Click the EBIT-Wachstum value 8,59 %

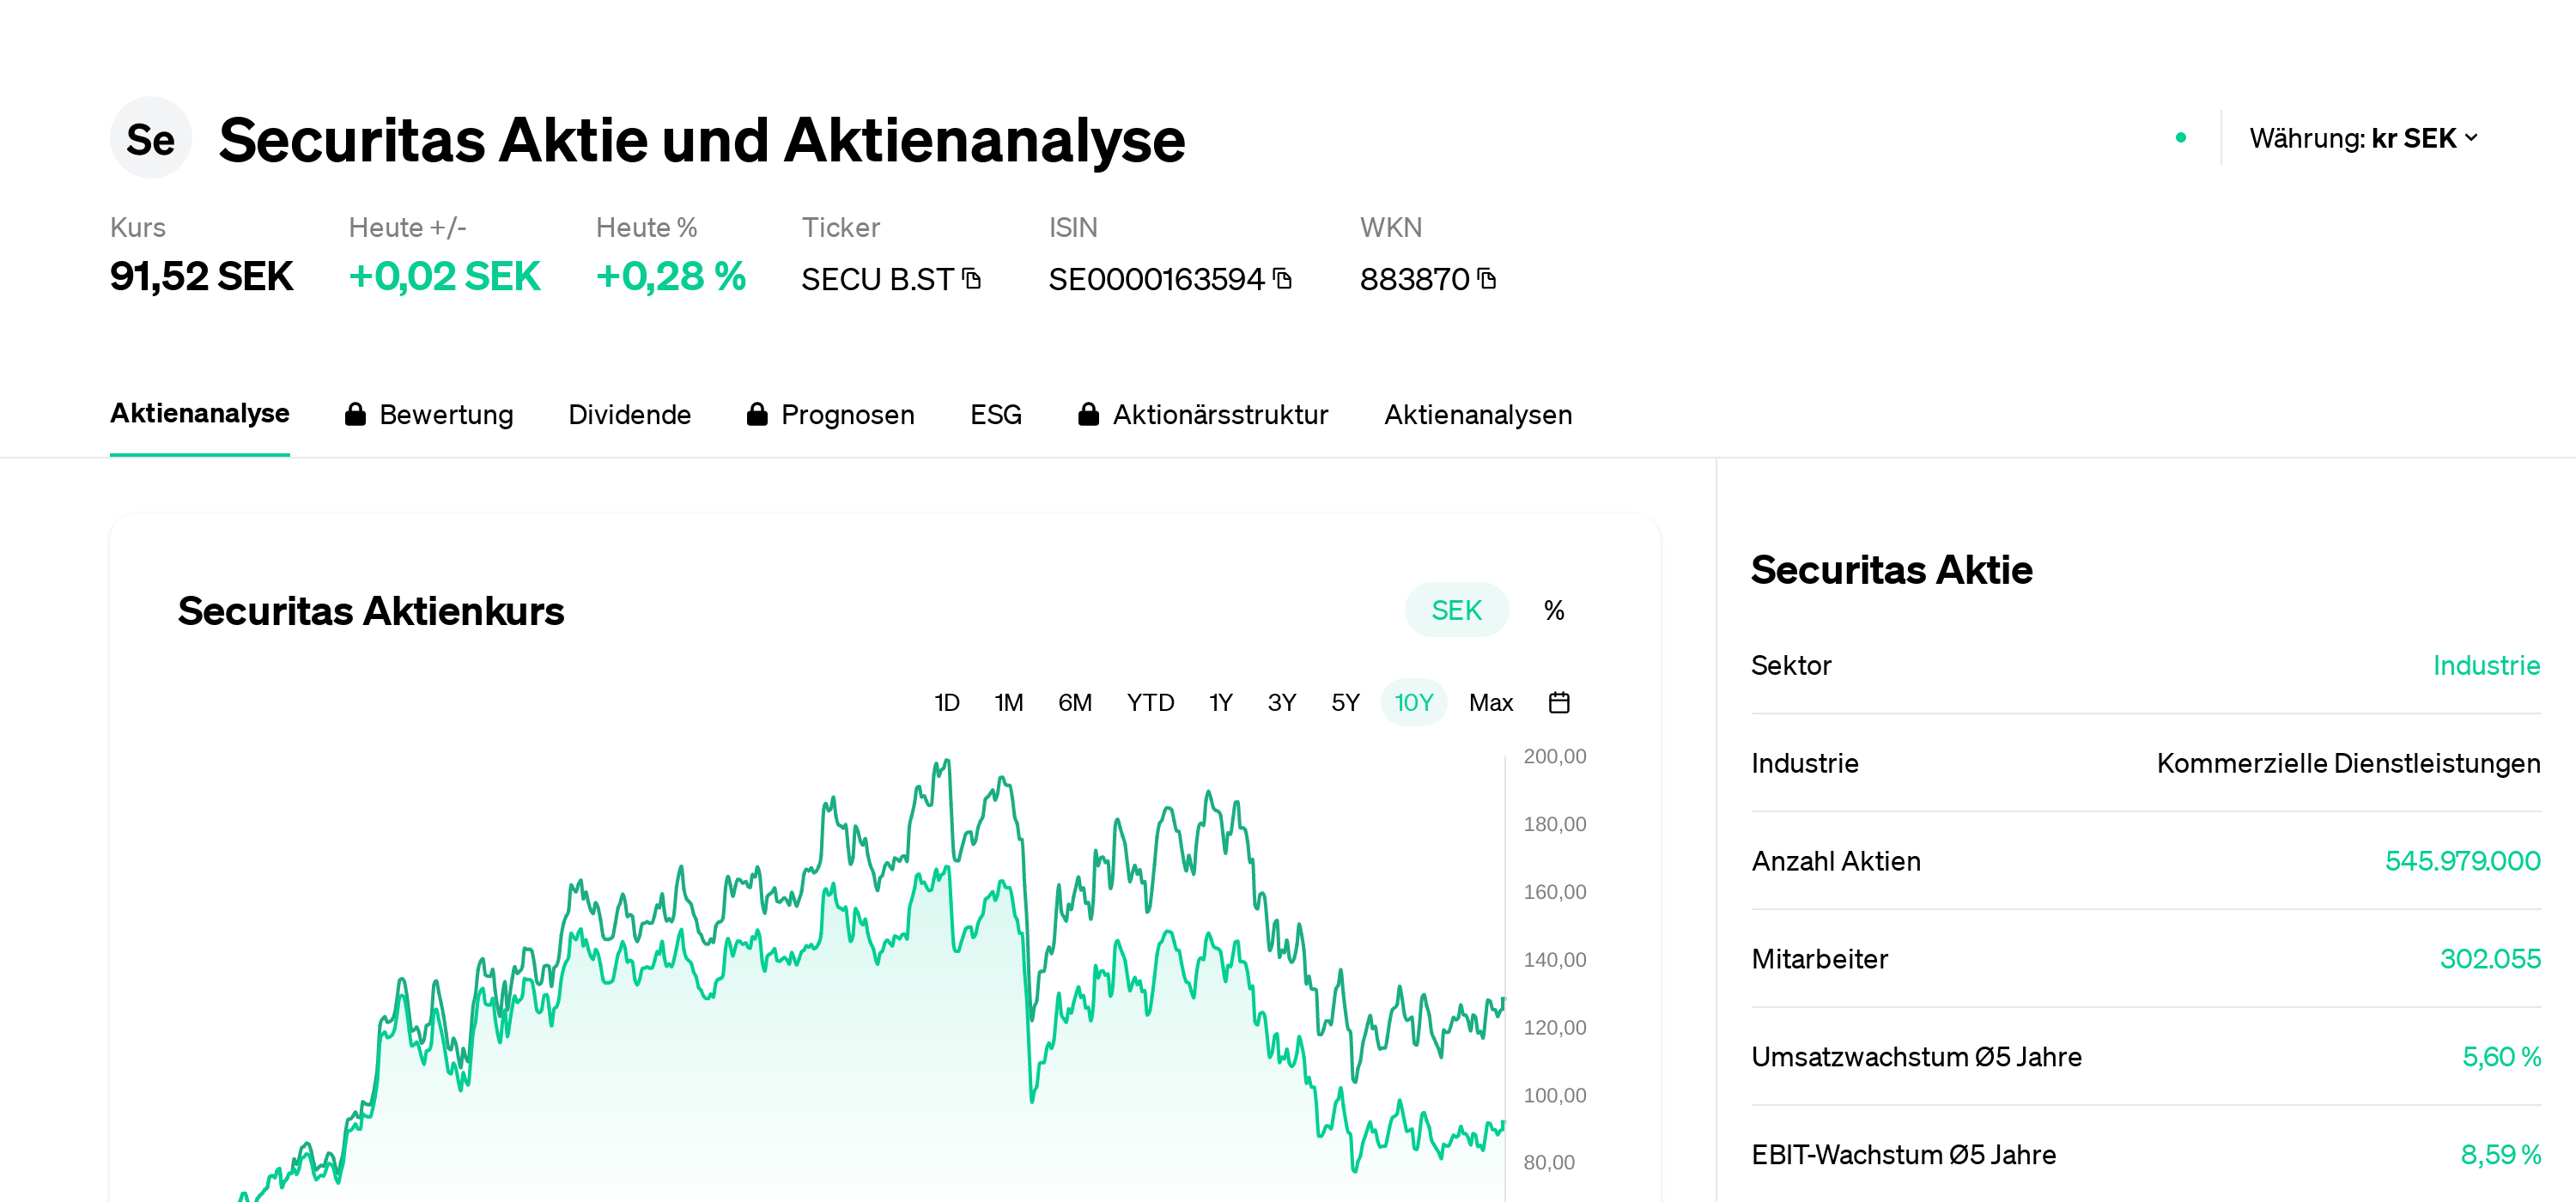tap(2500, 1155)
